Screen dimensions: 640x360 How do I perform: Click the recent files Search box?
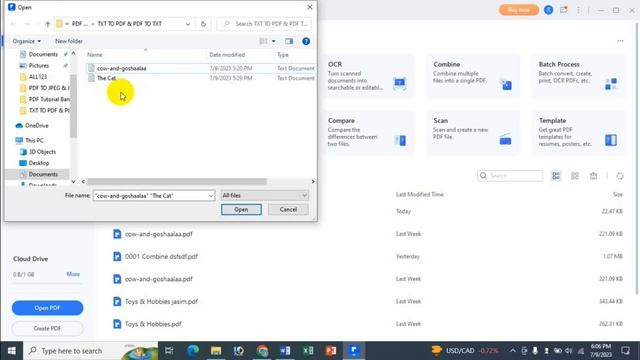coord(510,176)
